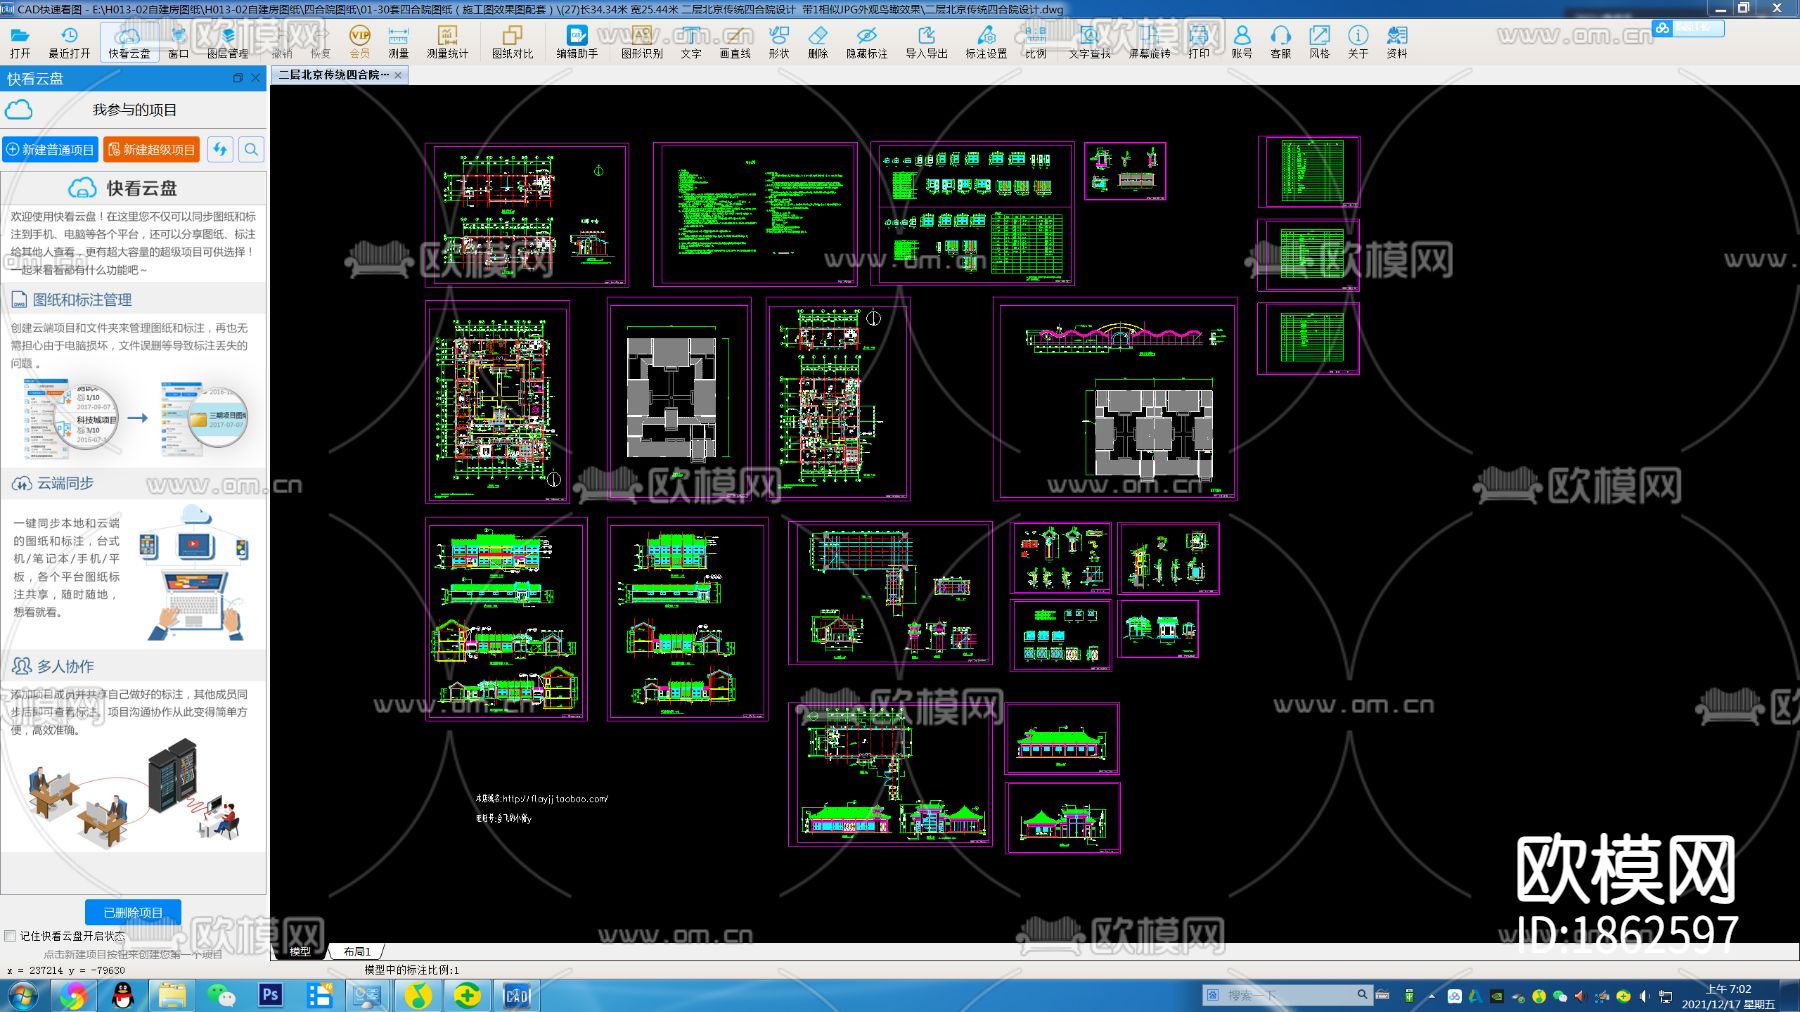Select the 删除 eraser tool
The height and width of the screenshot is (1012, 1800).
818,42
